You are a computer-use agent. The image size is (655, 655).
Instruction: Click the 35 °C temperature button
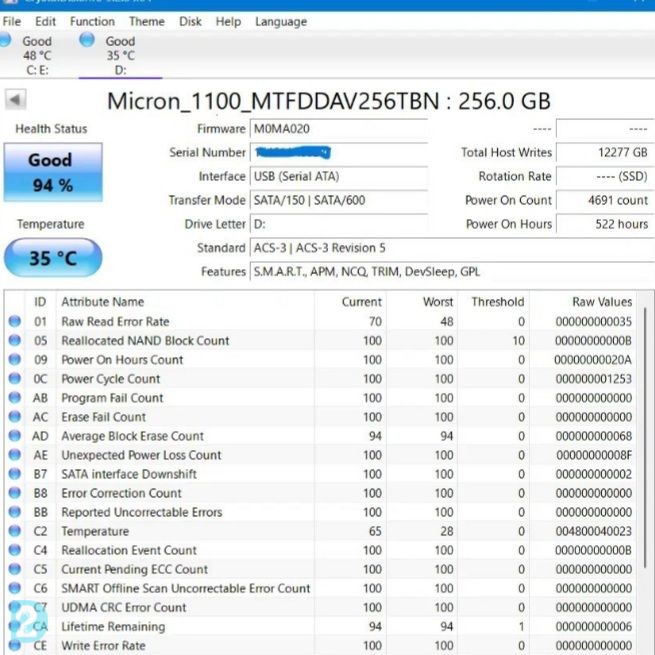[x=53, y=258]
